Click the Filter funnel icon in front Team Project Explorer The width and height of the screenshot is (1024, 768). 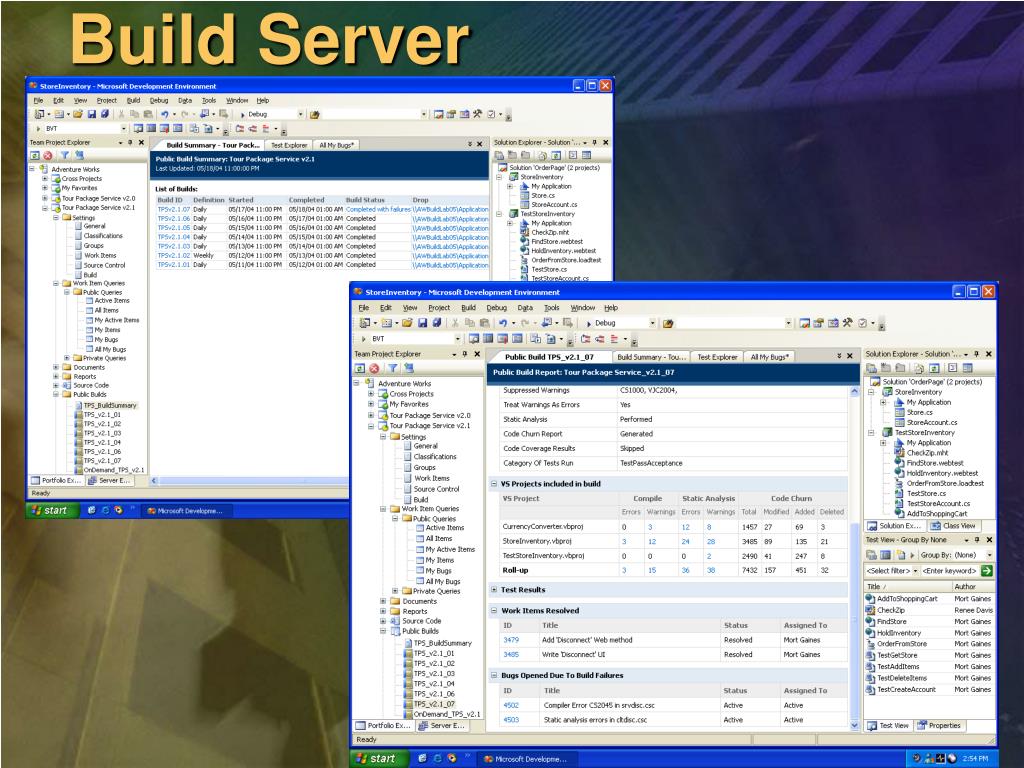click(x=392, y=368)
